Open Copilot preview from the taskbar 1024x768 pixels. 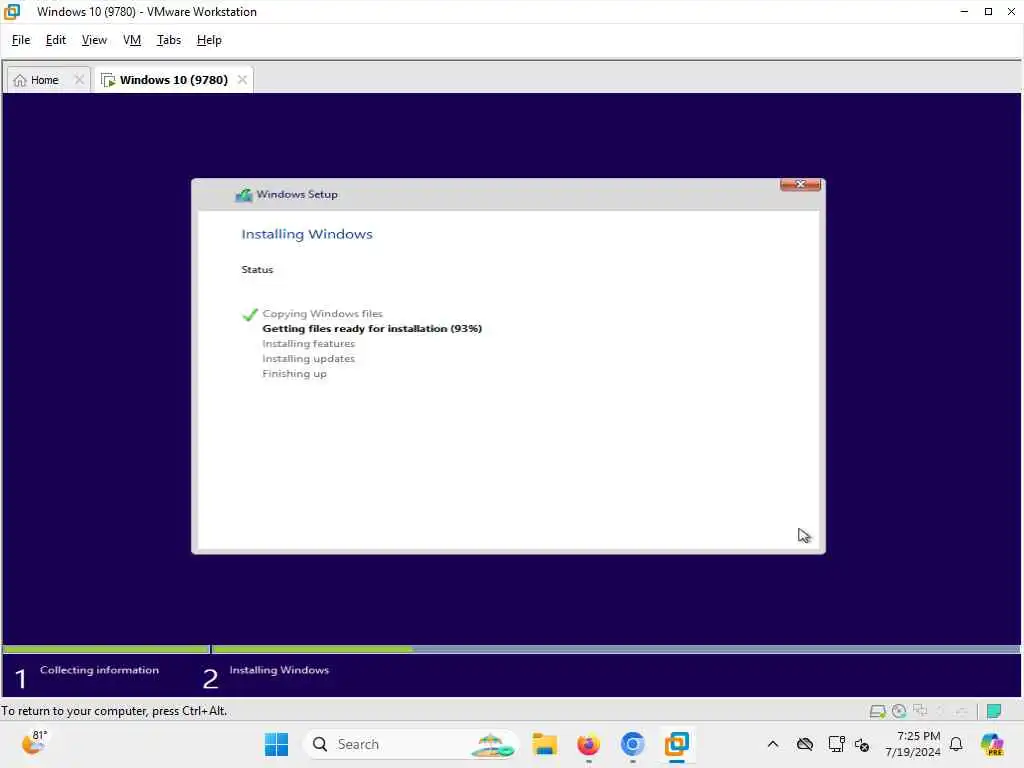pyautogui.click(x=992, y=744)
